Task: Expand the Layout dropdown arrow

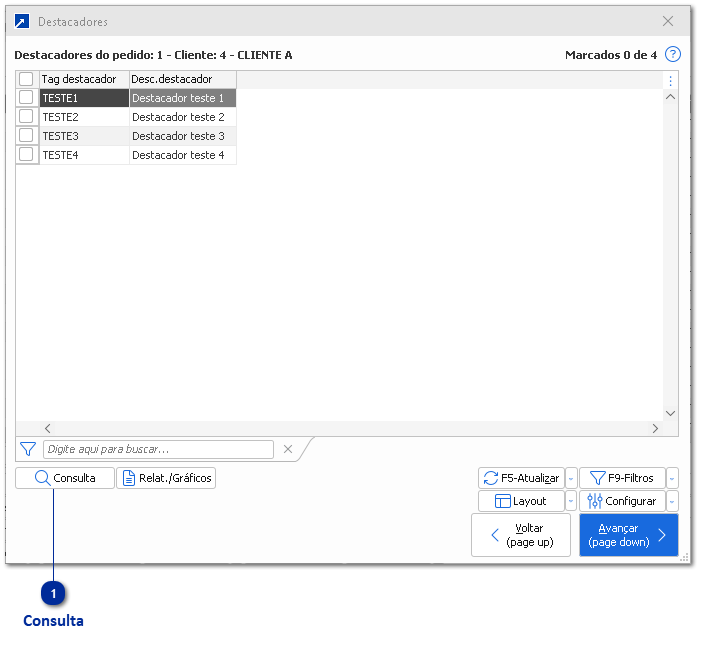Action: pos(571,501)
